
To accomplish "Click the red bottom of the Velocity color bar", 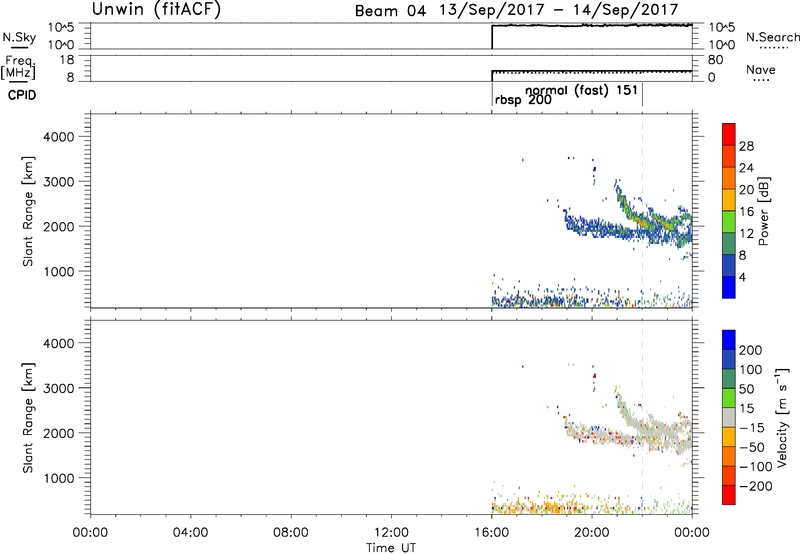I will pyautogui.click(x=729, y=495).
